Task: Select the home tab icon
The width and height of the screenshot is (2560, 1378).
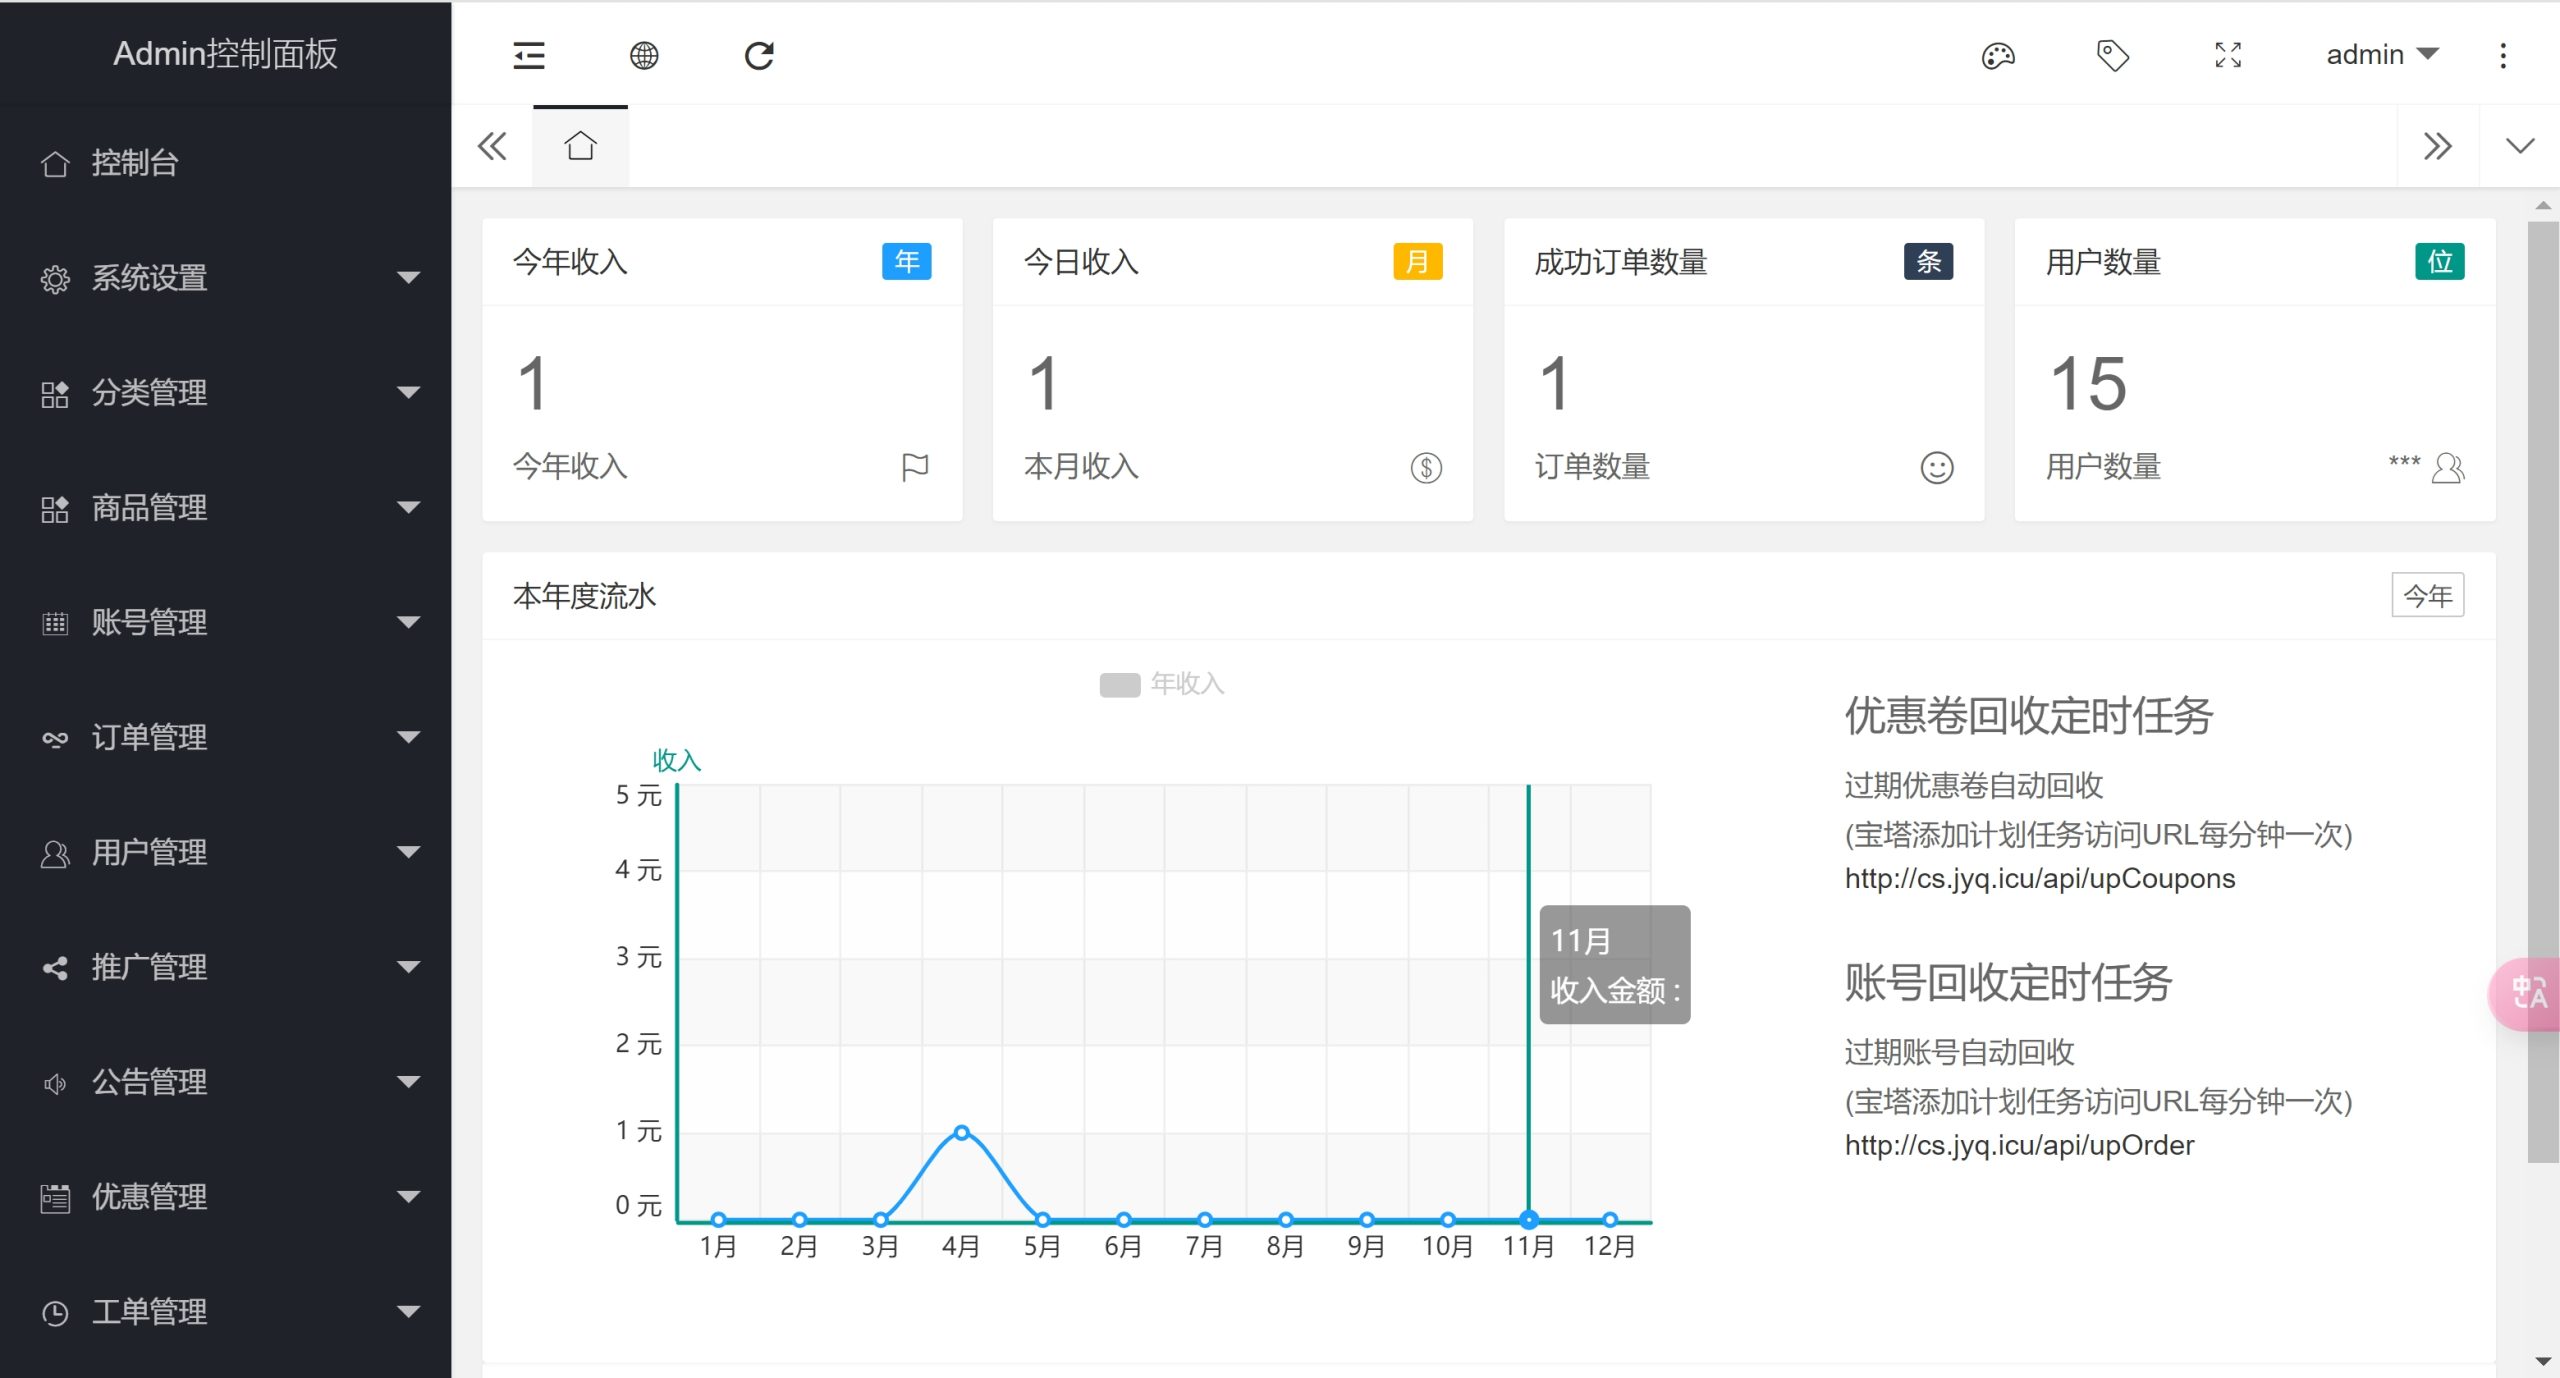Action: 580,146
